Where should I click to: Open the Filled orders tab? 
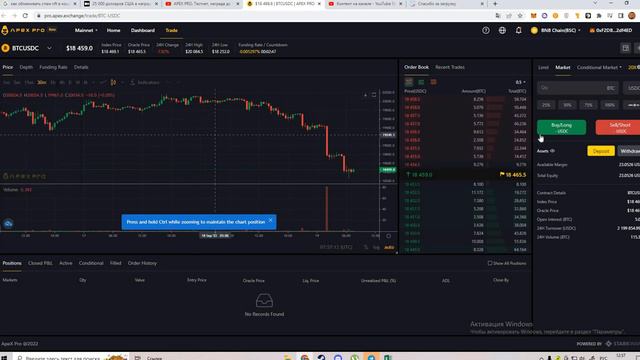pos(116,263)
